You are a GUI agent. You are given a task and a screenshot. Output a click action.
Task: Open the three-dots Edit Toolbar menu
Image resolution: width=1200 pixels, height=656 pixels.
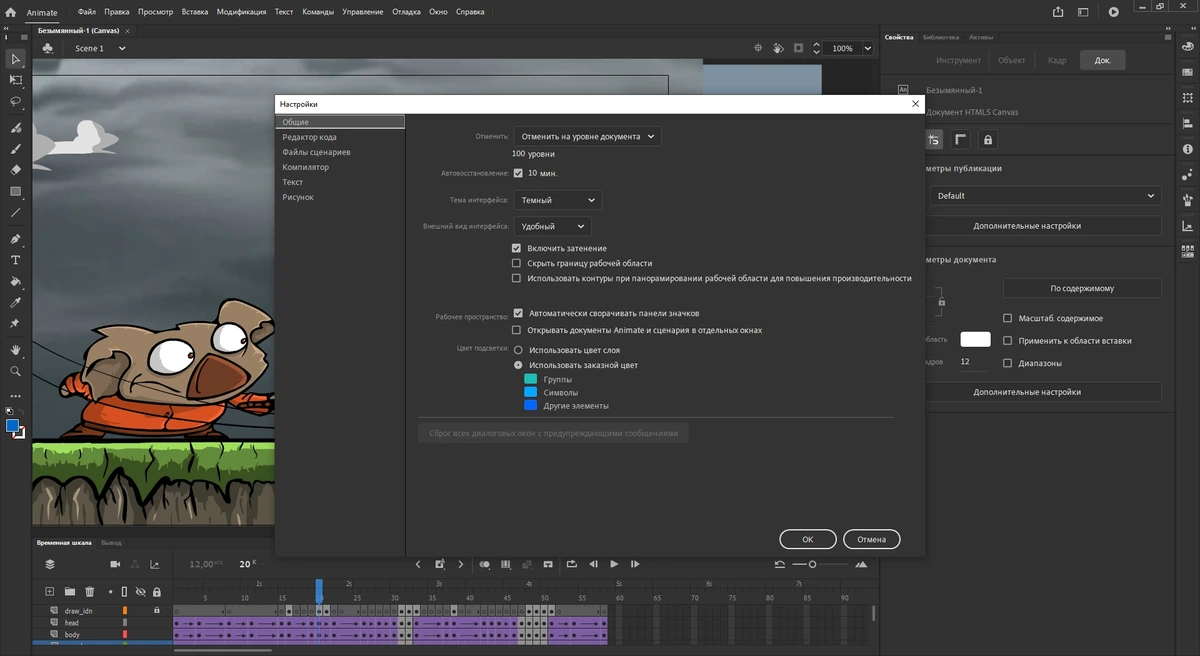pyautogui.click(x=15, y=396)
